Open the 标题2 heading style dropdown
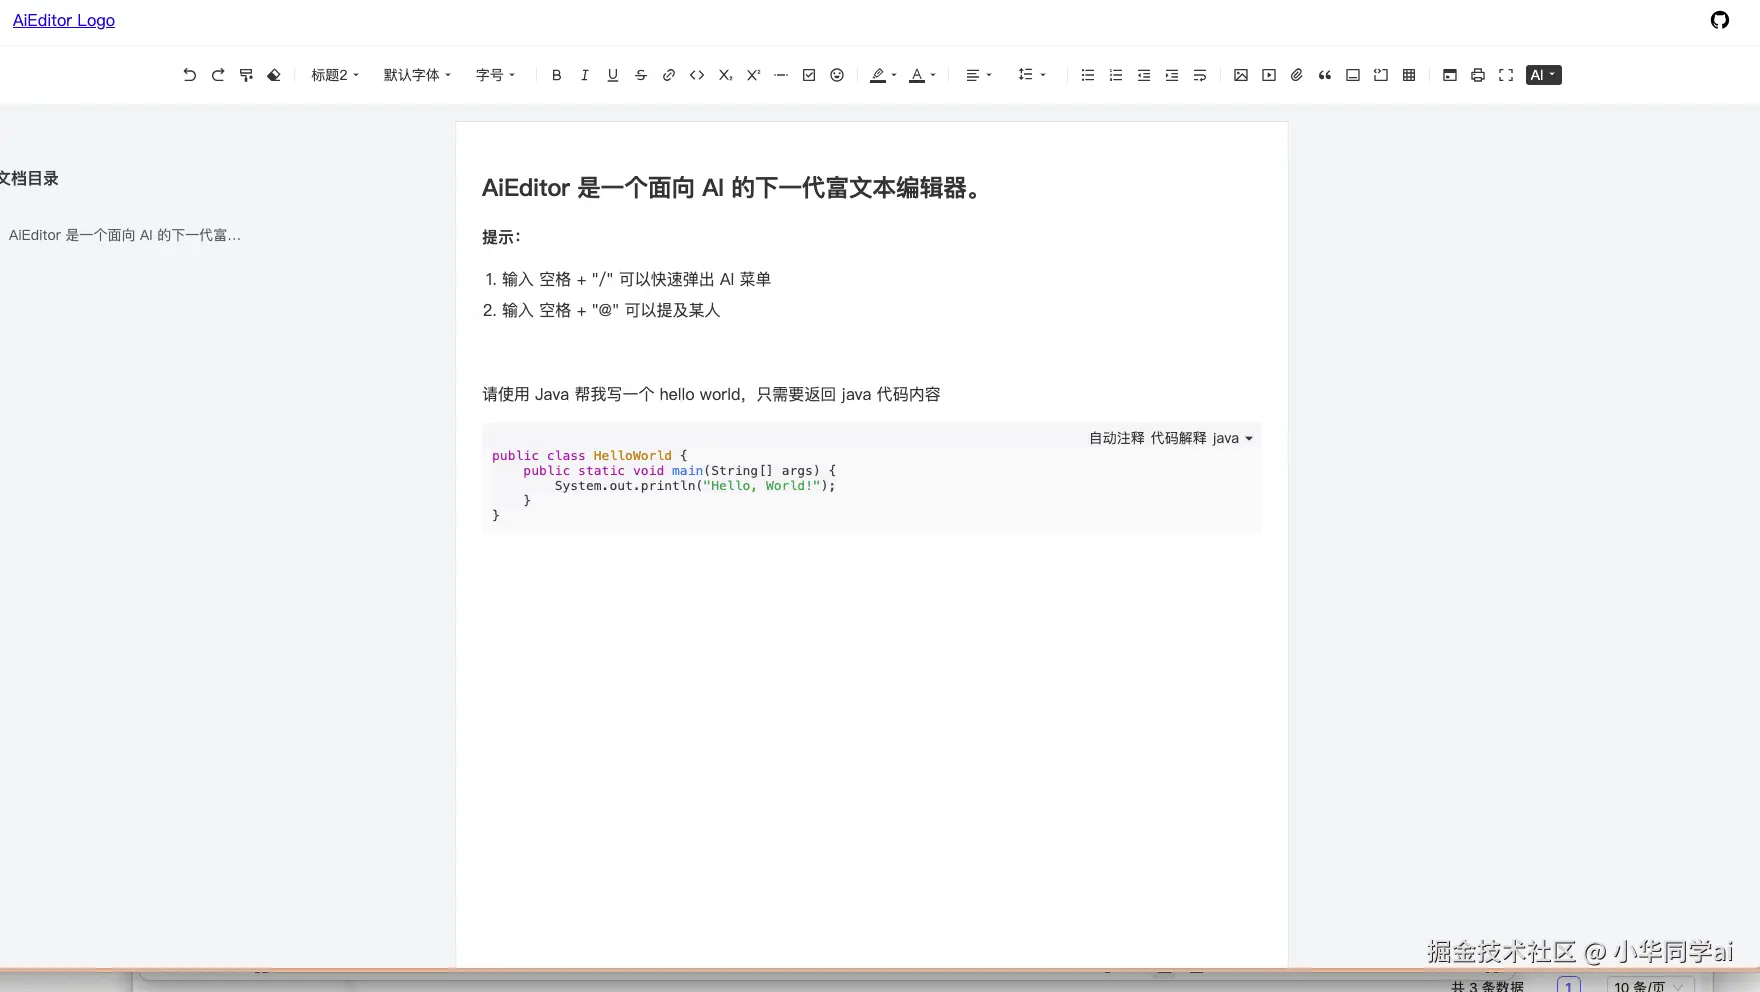This screenshot has width=1760, height=992. point(335,75)
